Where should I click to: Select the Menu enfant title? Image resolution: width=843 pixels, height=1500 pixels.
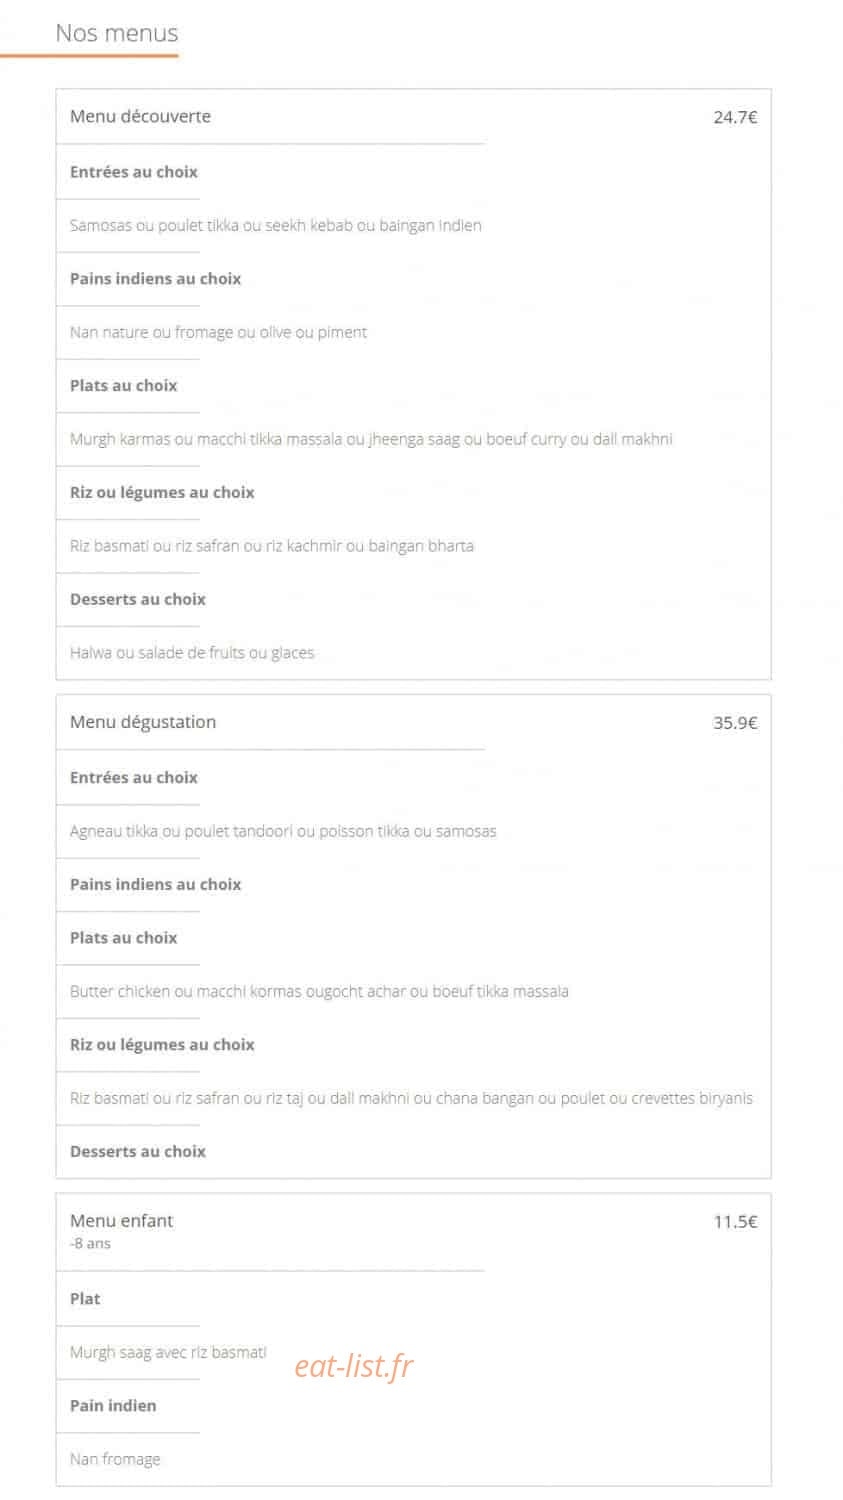coord(121,1221)
